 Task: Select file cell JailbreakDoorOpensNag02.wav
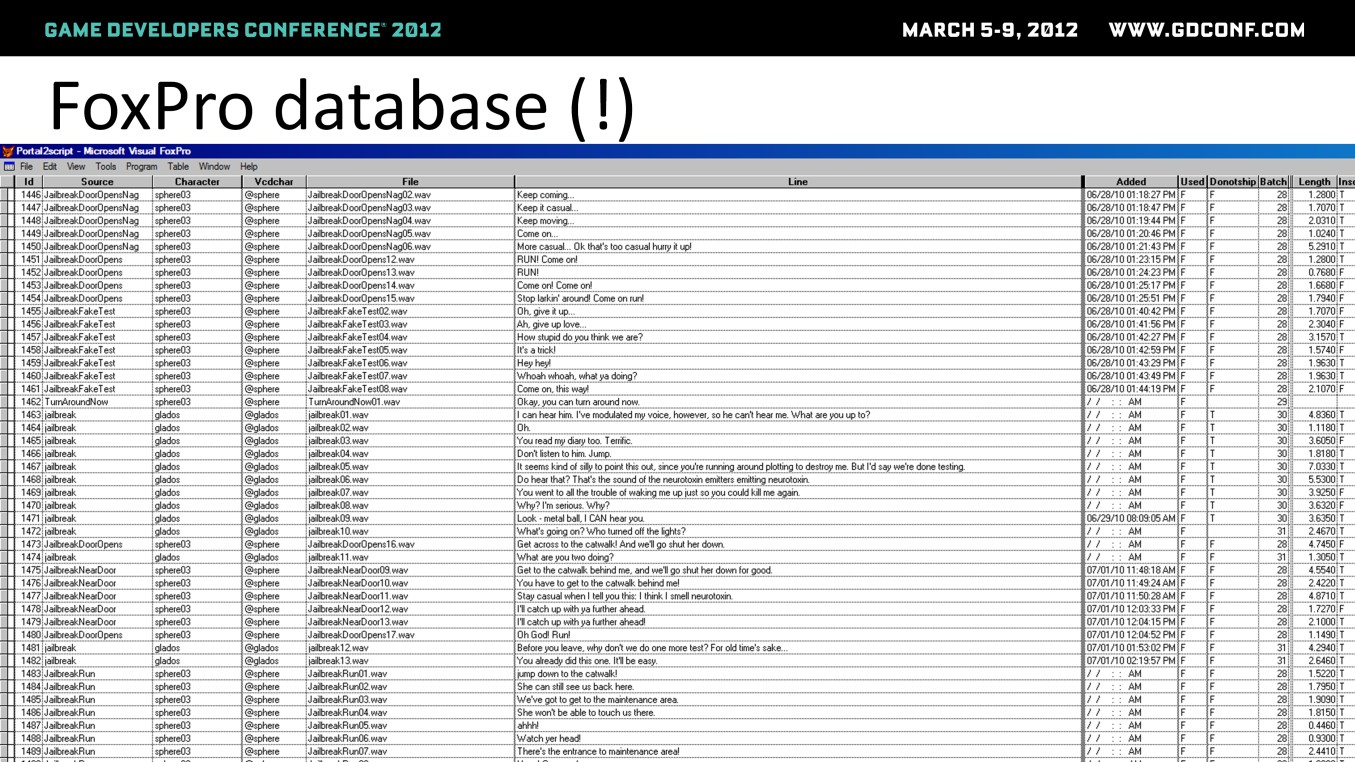(x=410, y=195)
